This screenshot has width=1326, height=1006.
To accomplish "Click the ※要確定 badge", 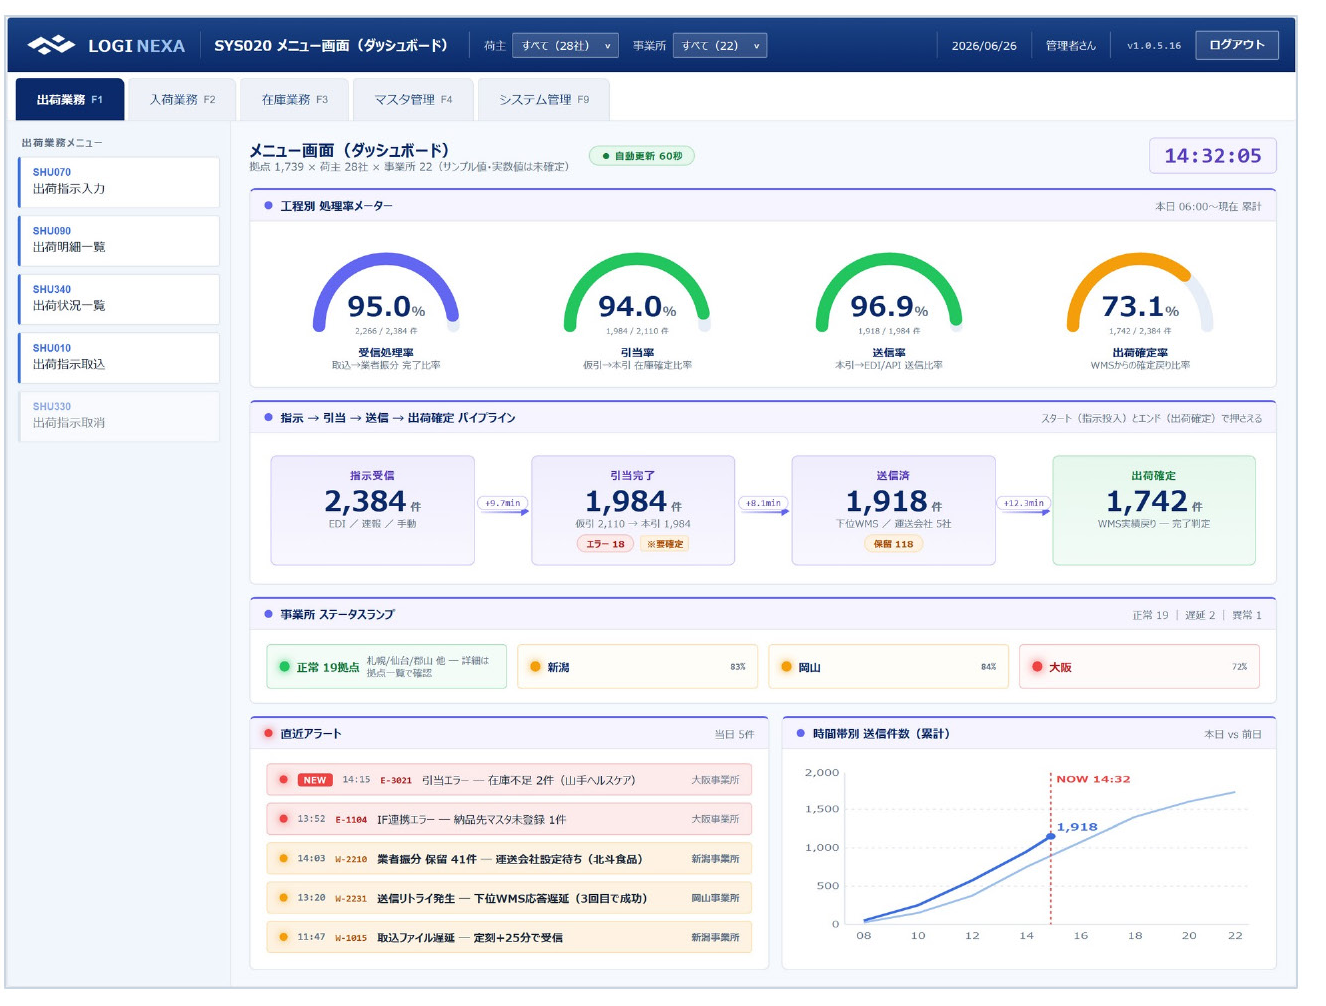I will [x=665, y=544].
